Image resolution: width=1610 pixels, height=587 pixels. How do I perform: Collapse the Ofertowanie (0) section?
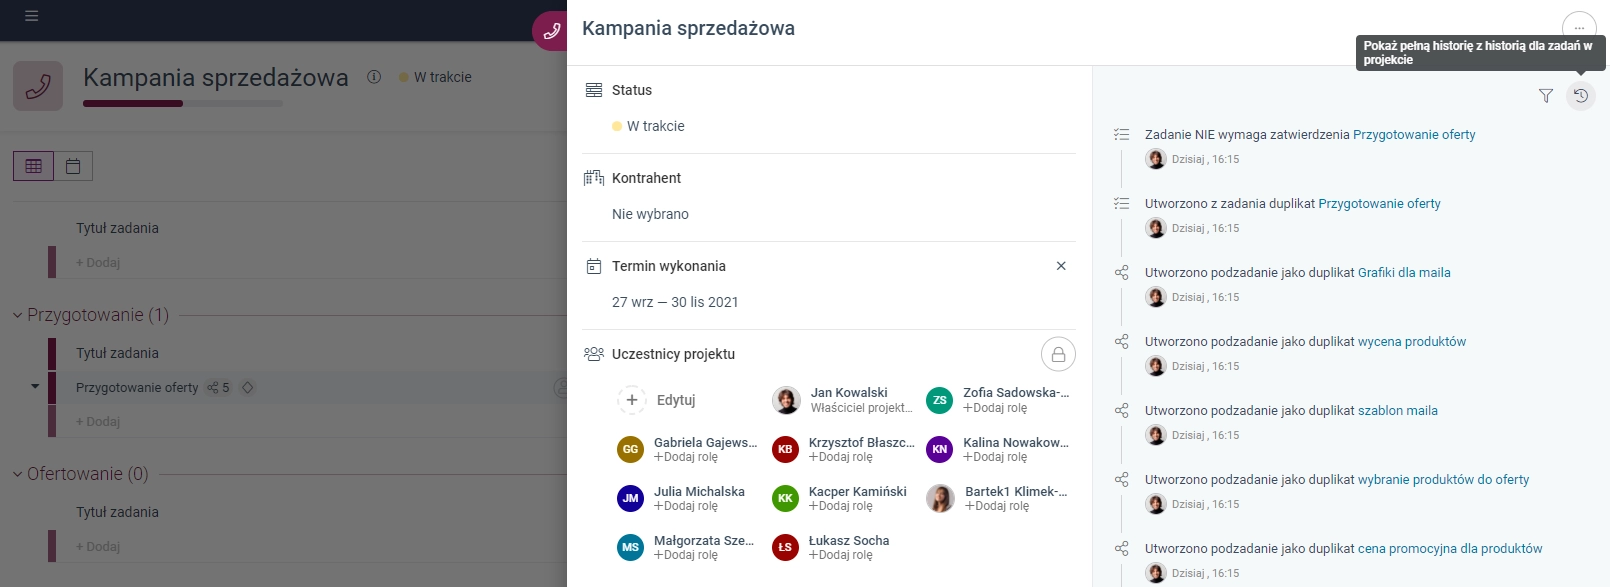(x=17, y=474)
